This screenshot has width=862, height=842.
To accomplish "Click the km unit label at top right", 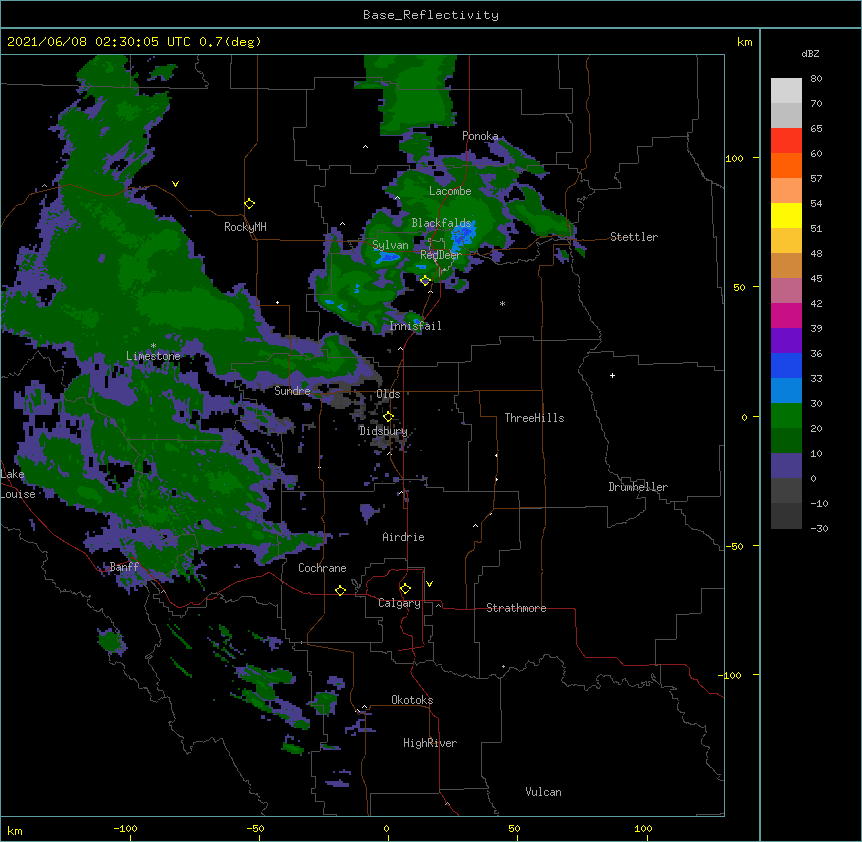I will pos(744,42).
